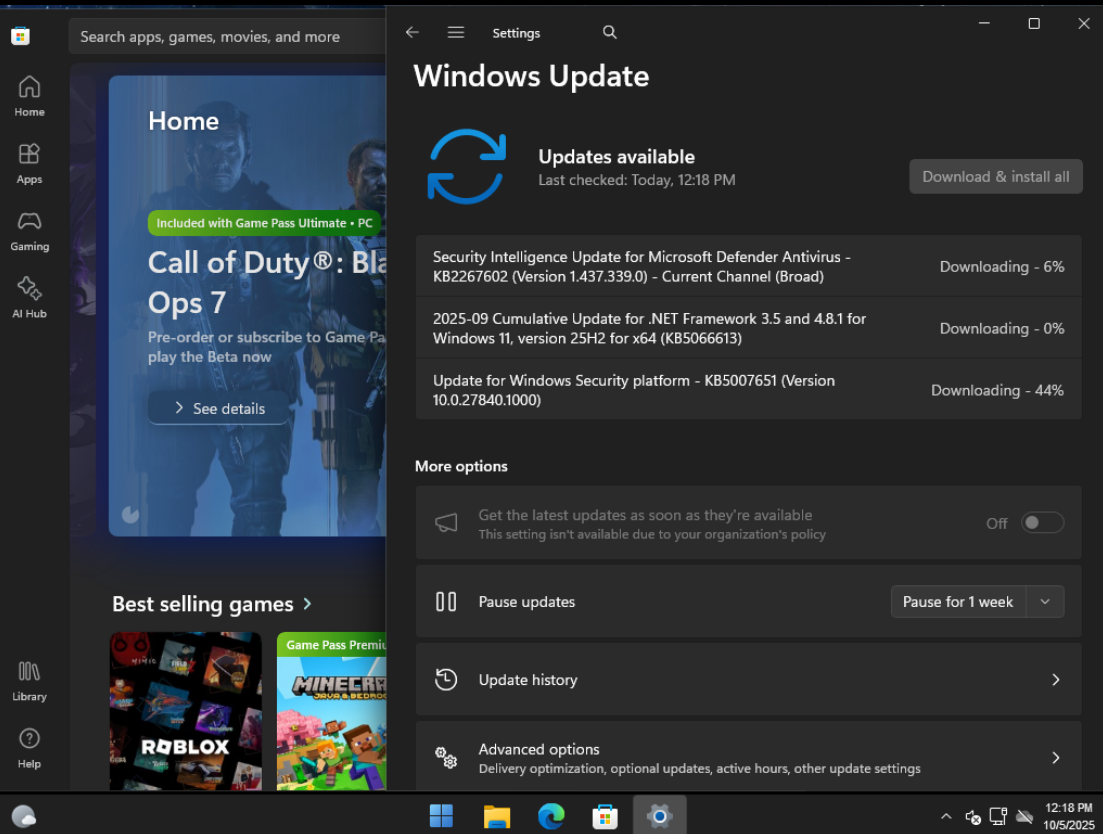Open Library in Microsoft Store sidebar
The width and height of the screenshot is (1103, 834).
(29, 681)
